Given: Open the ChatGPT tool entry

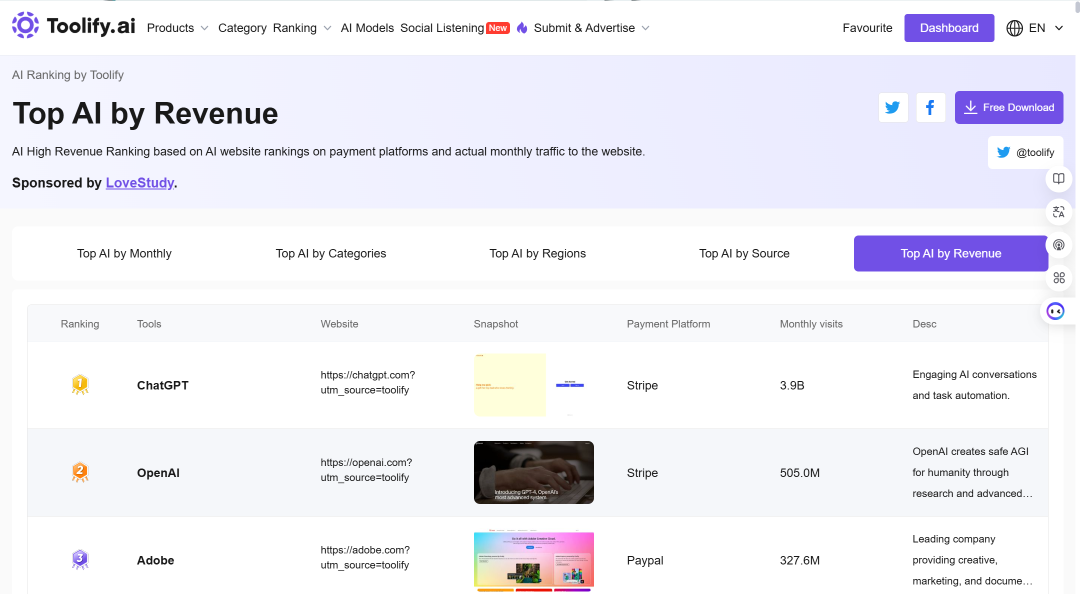Looking at the screenshot, I should point(163,385).
